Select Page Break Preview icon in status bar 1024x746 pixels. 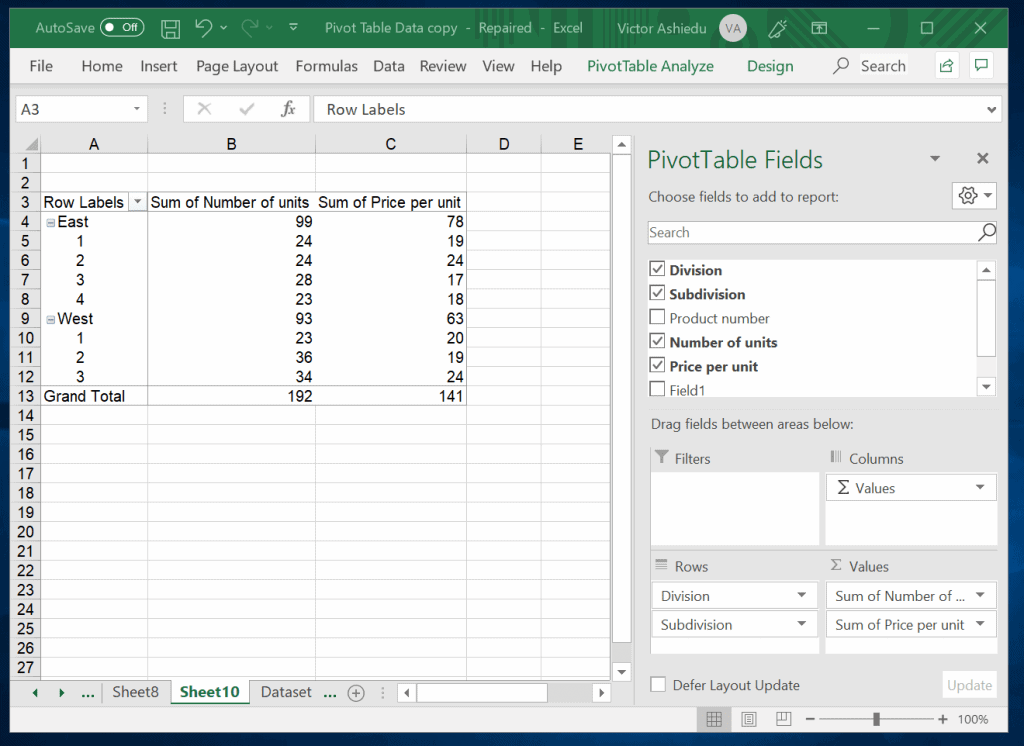coord(783,719)
